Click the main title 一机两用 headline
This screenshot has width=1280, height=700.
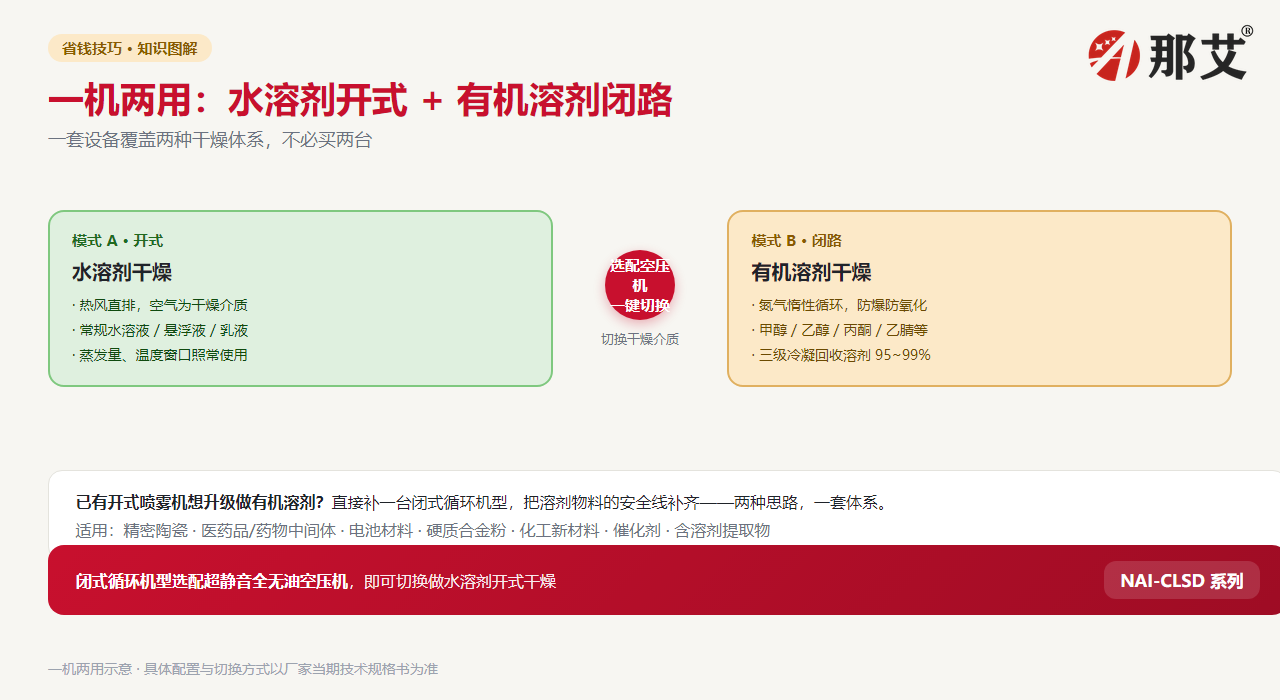[x=360, y=101]
